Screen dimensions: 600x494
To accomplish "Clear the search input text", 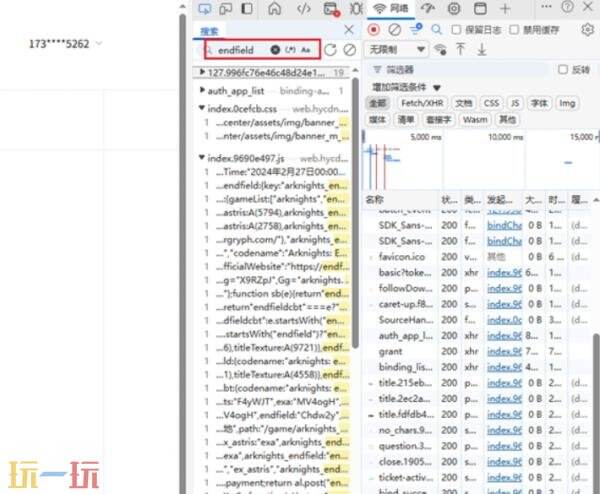I will [x=272, y=49].
